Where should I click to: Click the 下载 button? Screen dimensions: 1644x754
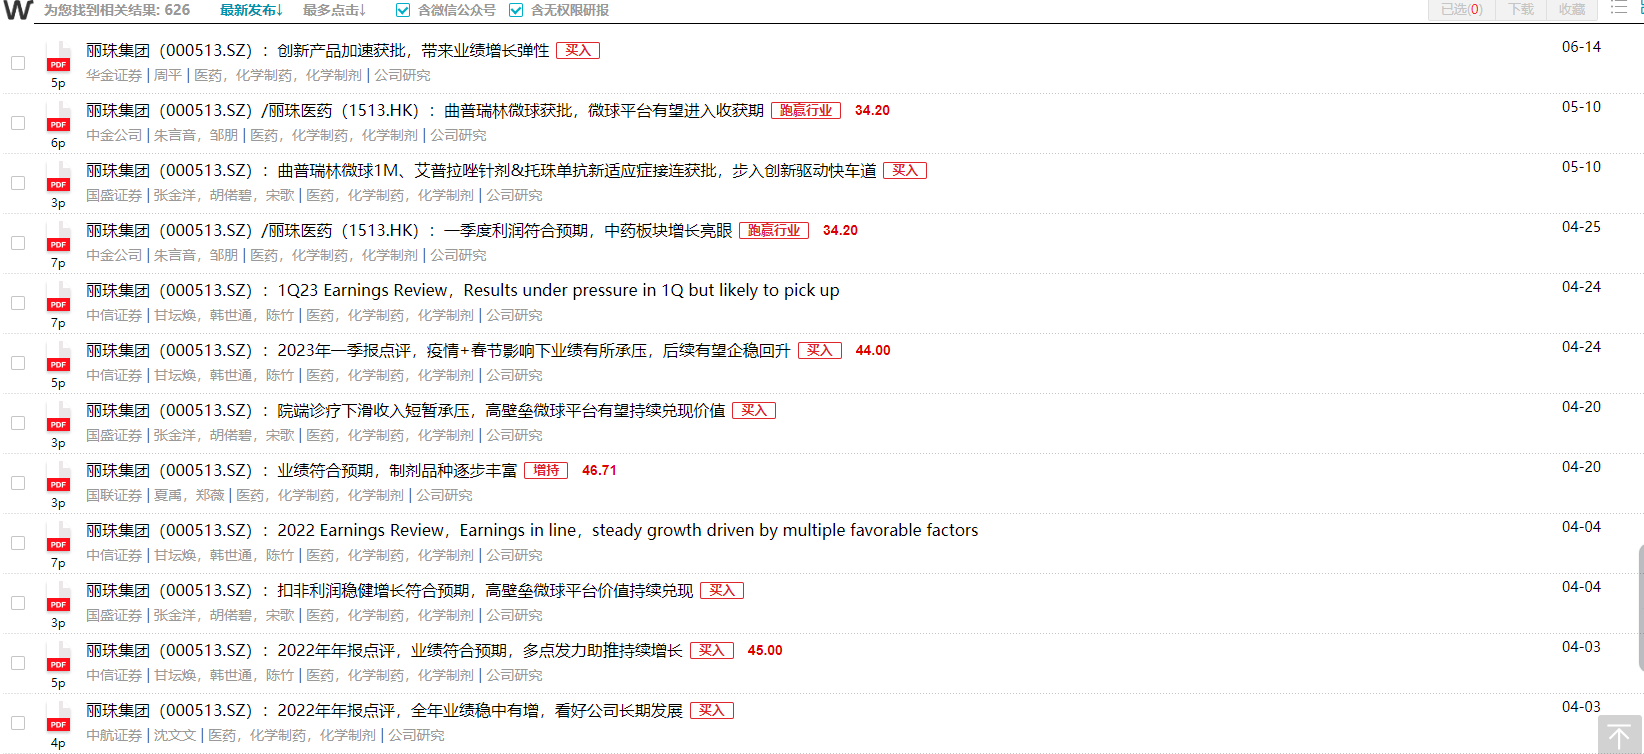(1521, 9)
